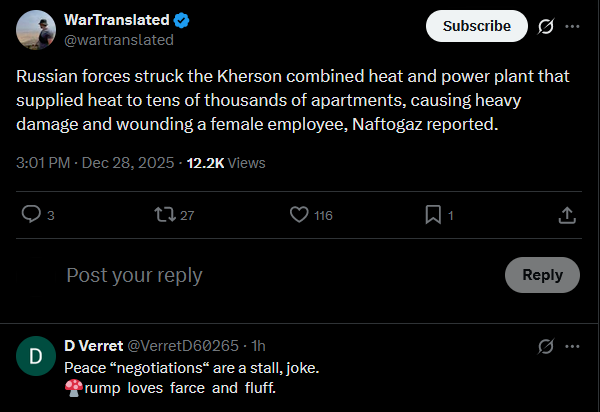Open D Verret's avatar
The image size is (600, 412).
click(x=35, y=356)
